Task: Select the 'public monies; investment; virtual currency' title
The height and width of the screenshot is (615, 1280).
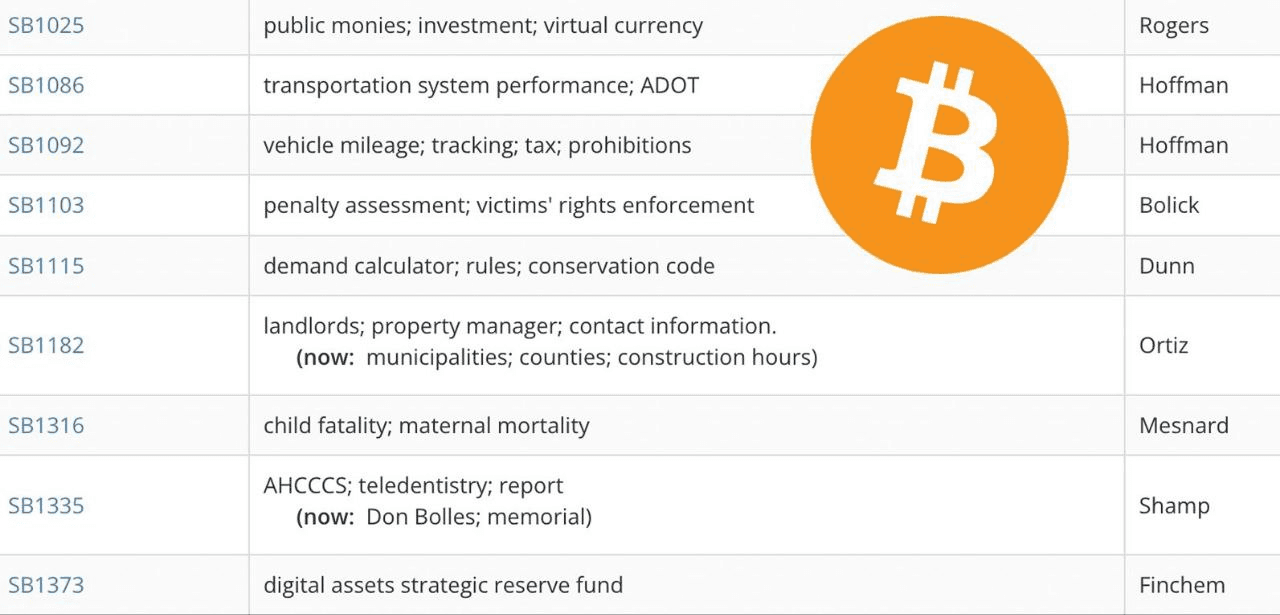Action: point(483,26)
